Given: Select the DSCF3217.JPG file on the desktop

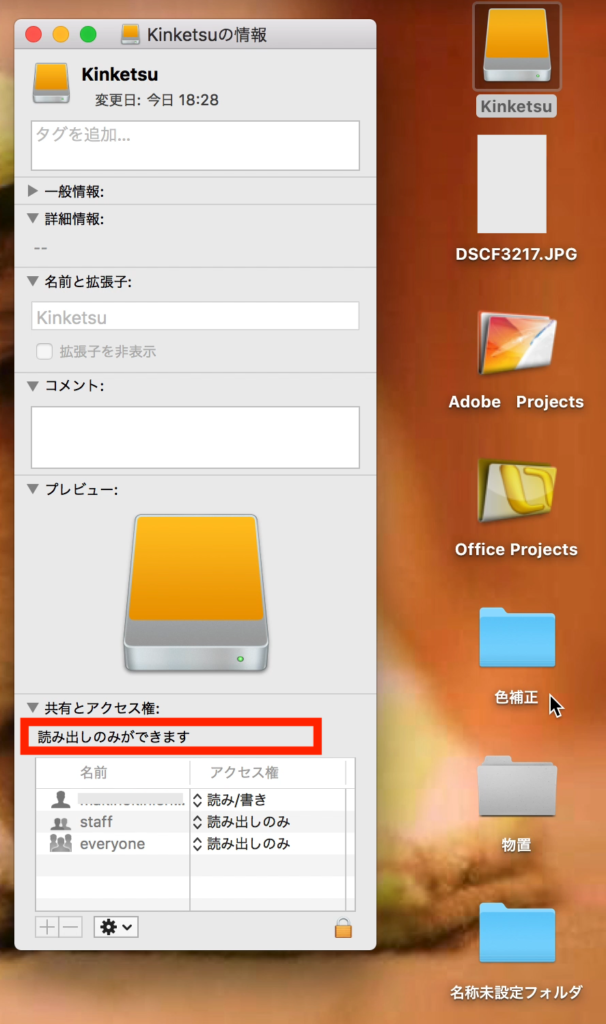Looking at the screenshot, I should pos(512,184).
